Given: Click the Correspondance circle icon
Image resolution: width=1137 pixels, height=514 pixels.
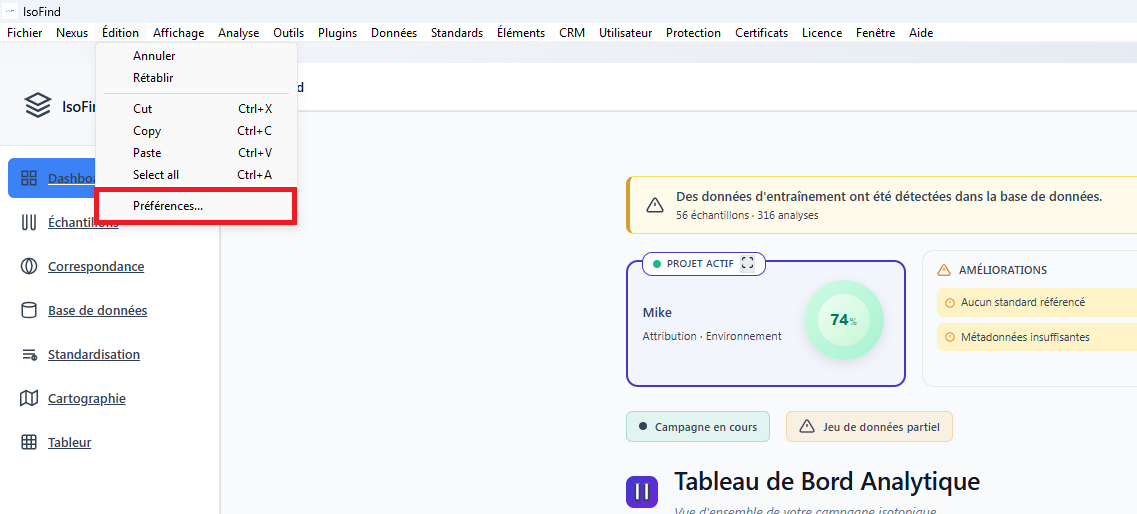Looking at the screenshot, I should point(29,266).
